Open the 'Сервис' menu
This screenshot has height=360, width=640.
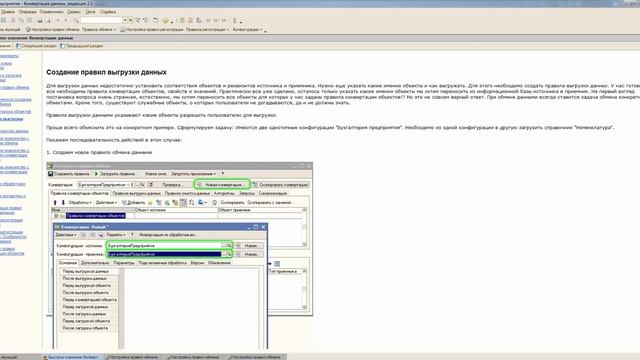(74, 12)
